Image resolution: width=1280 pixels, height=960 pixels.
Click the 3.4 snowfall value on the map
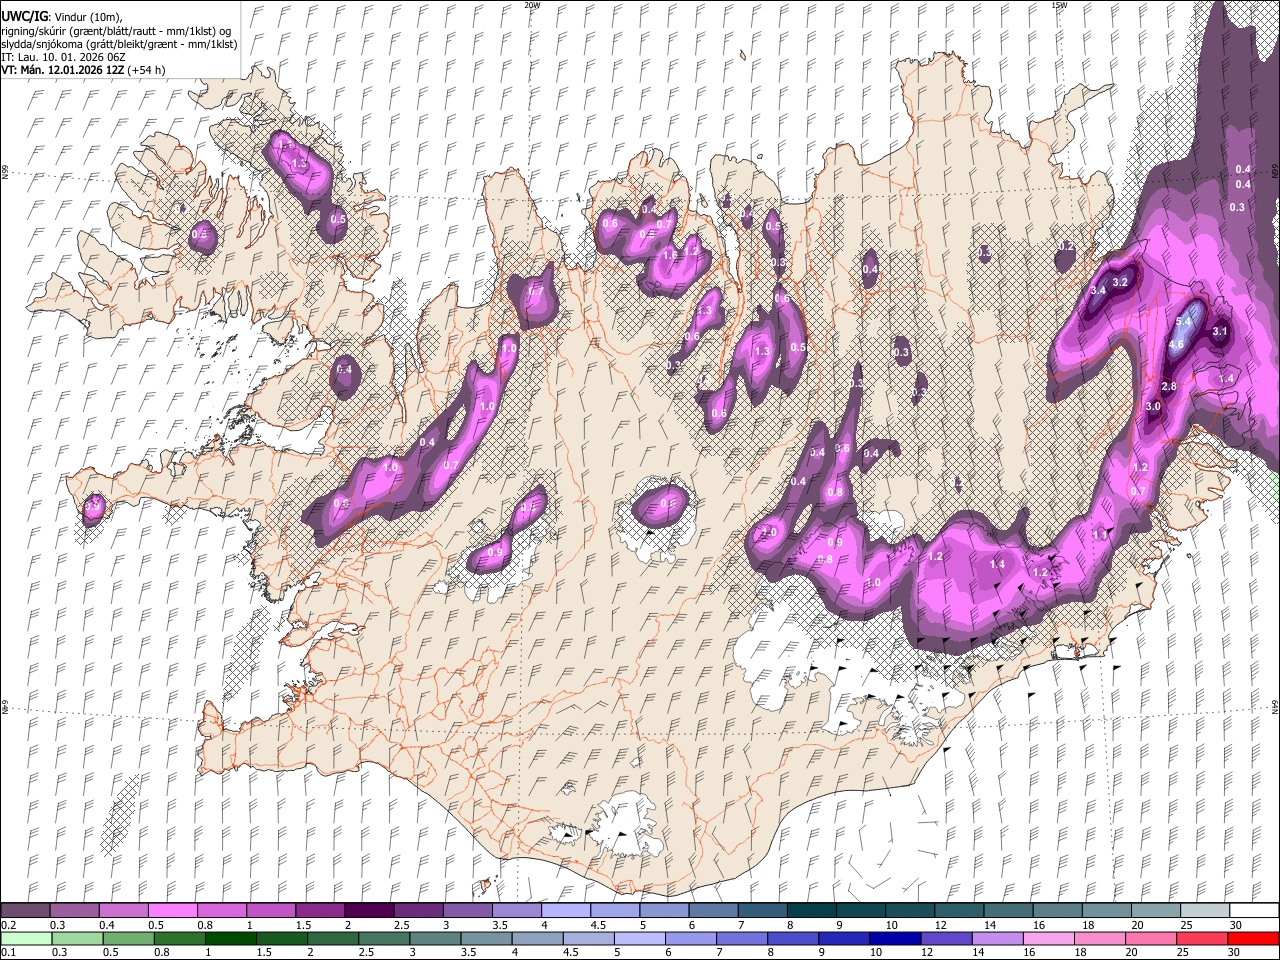[x=1098, y=290]
